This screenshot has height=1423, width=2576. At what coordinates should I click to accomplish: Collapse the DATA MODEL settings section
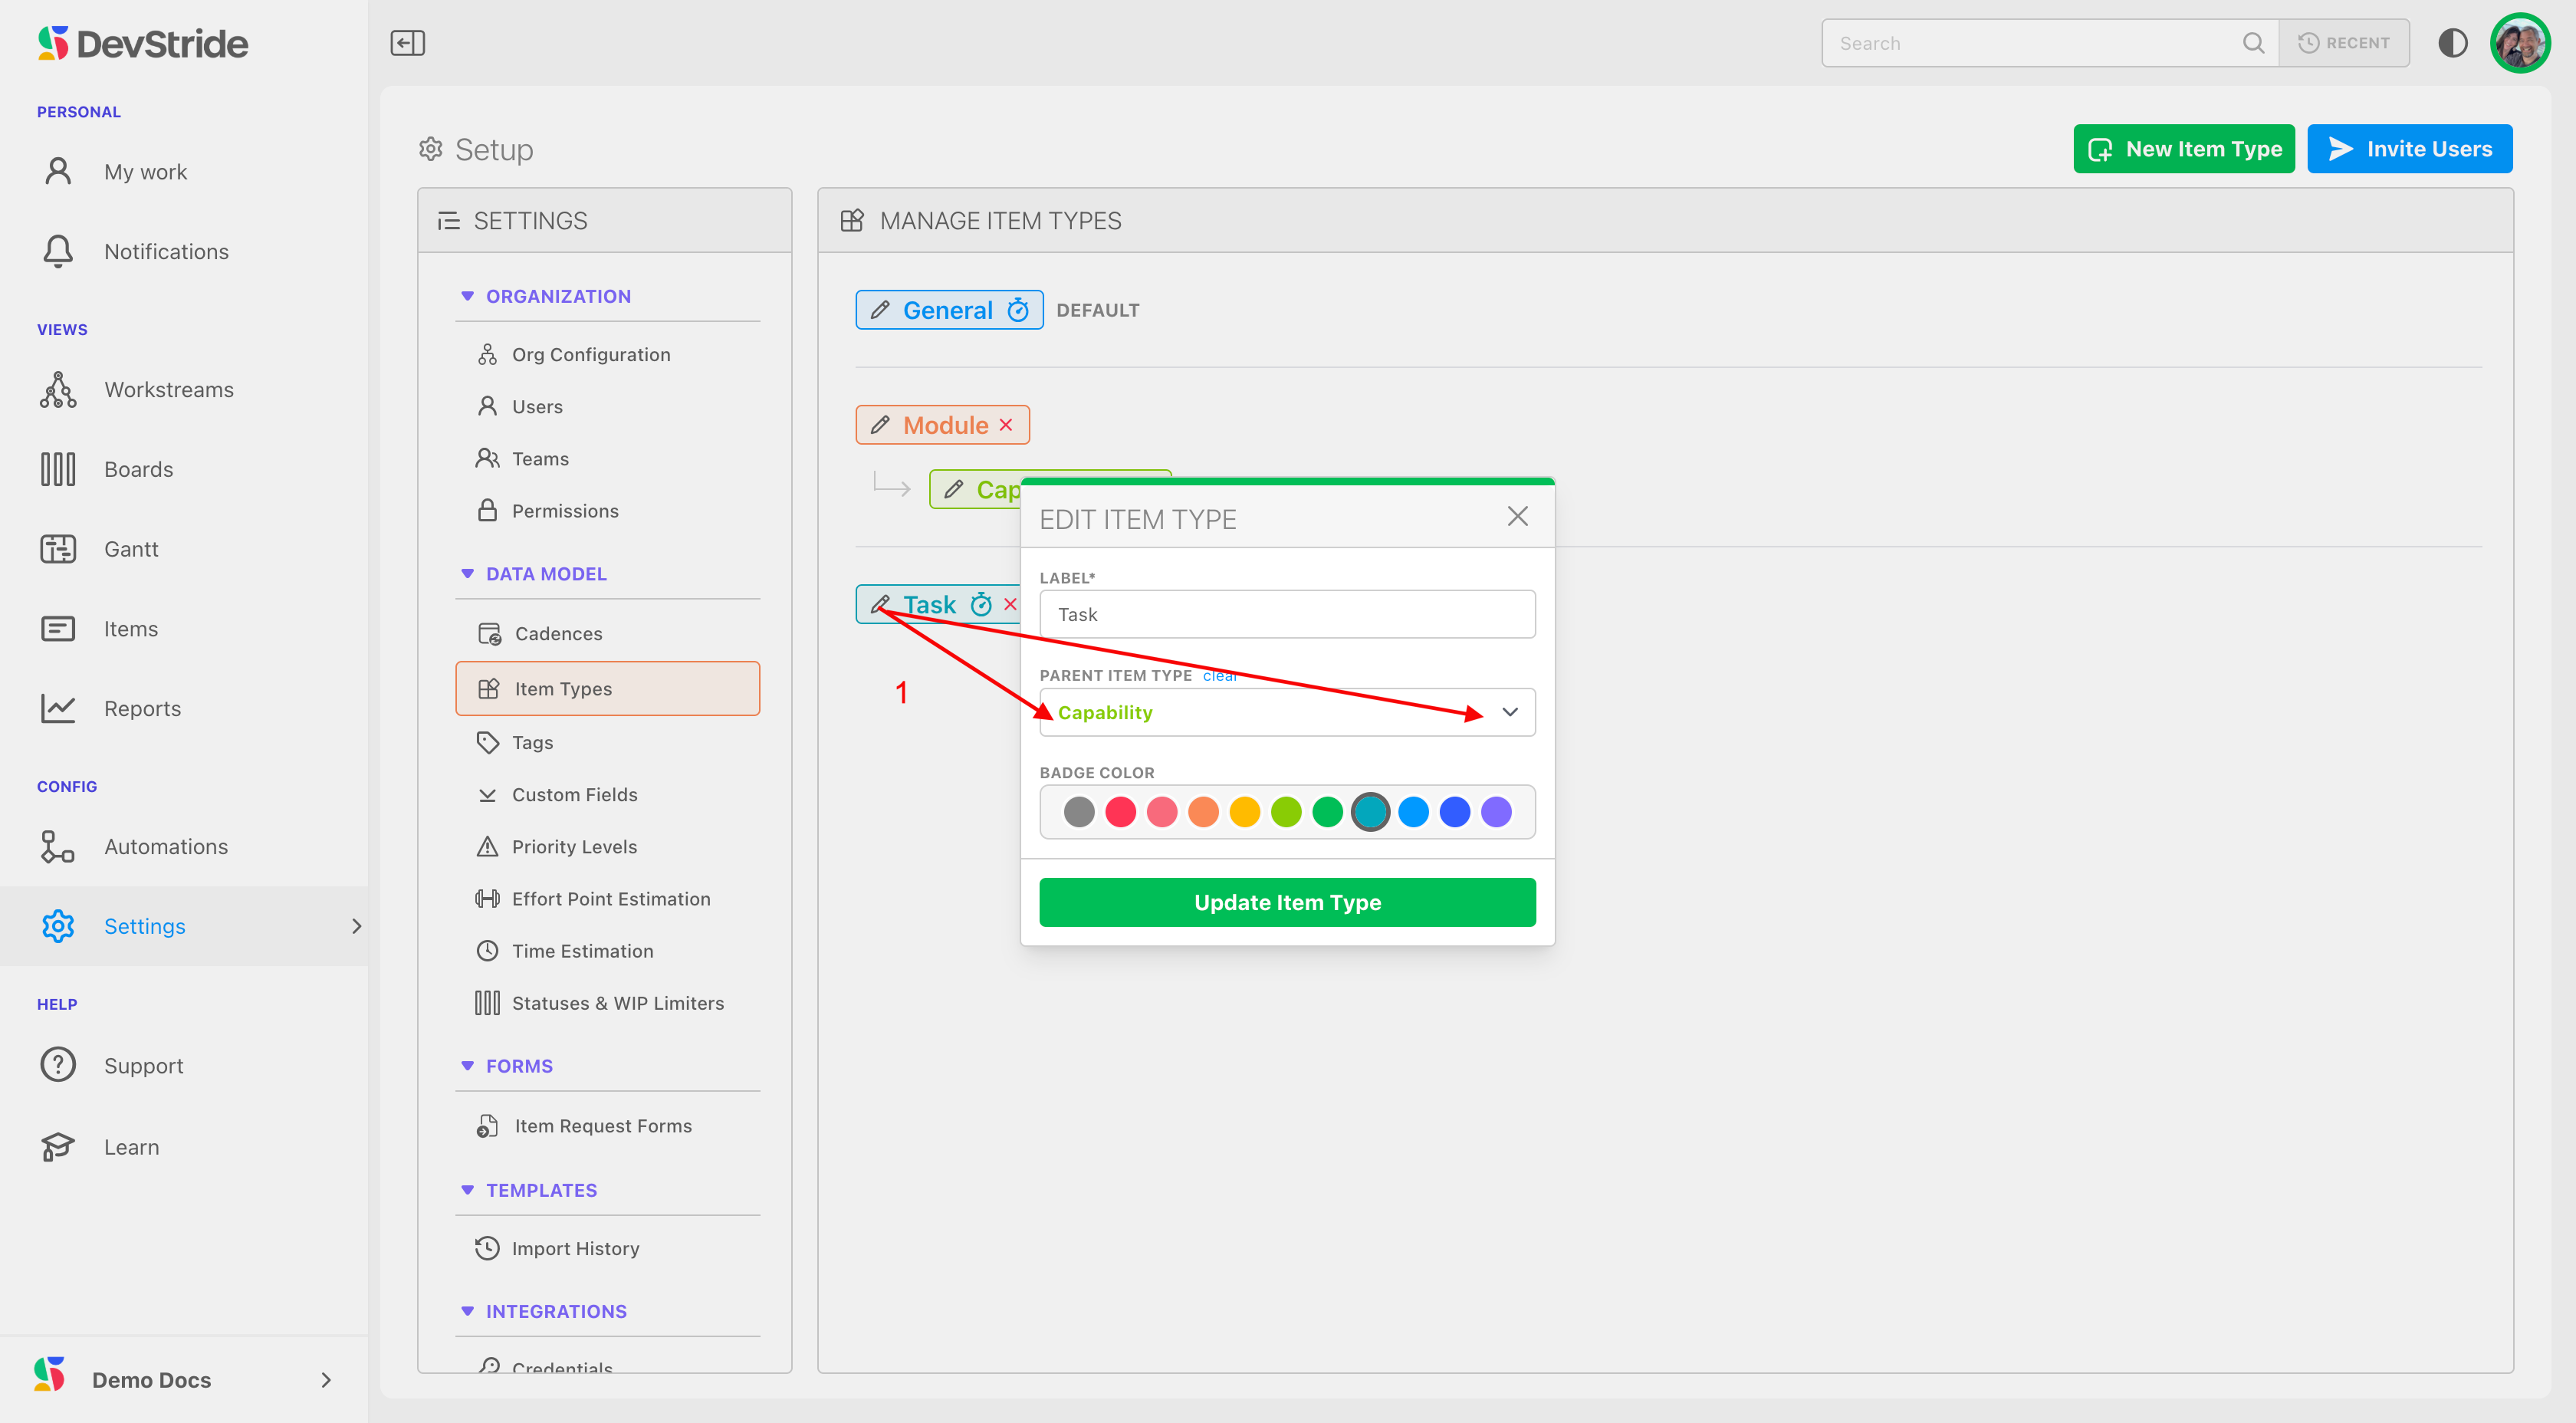[467, 574]
